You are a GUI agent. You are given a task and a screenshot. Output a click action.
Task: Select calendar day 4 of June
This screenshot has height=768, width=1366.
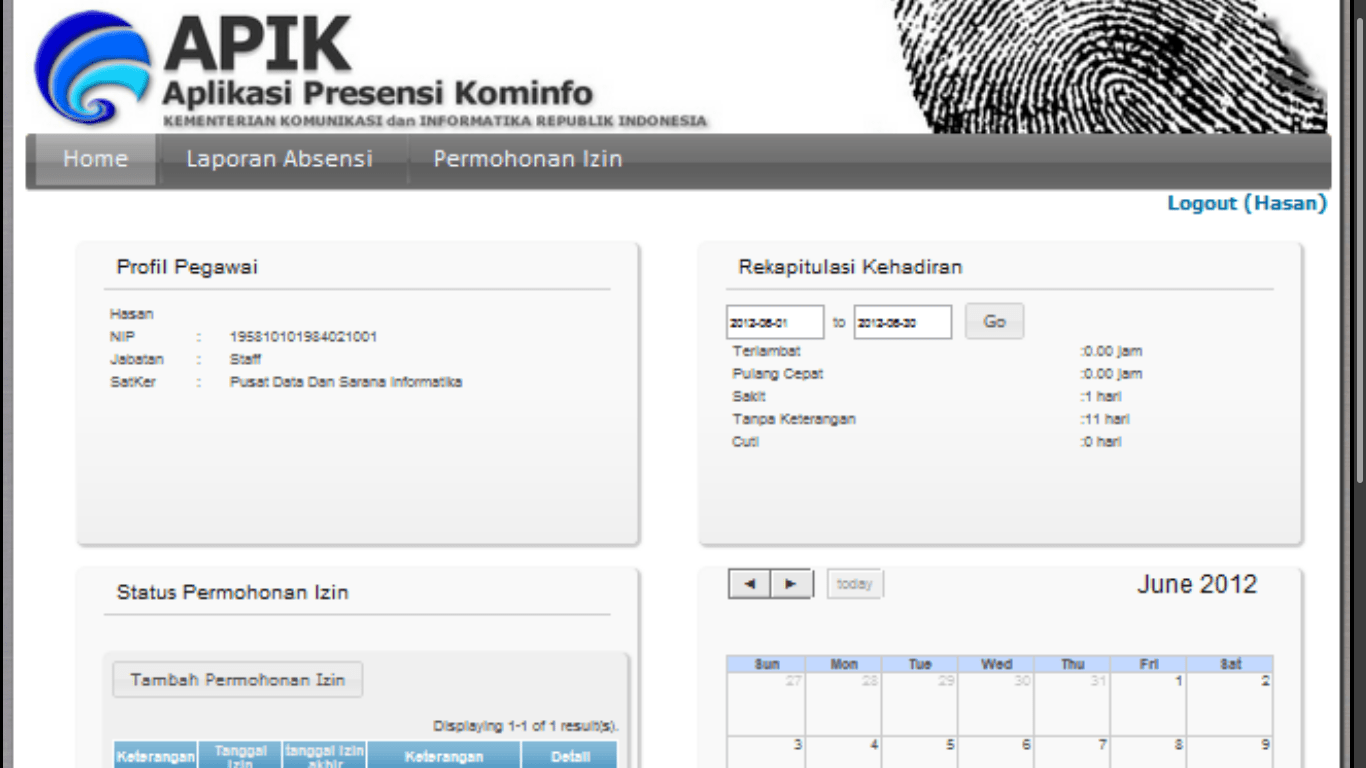843,752
